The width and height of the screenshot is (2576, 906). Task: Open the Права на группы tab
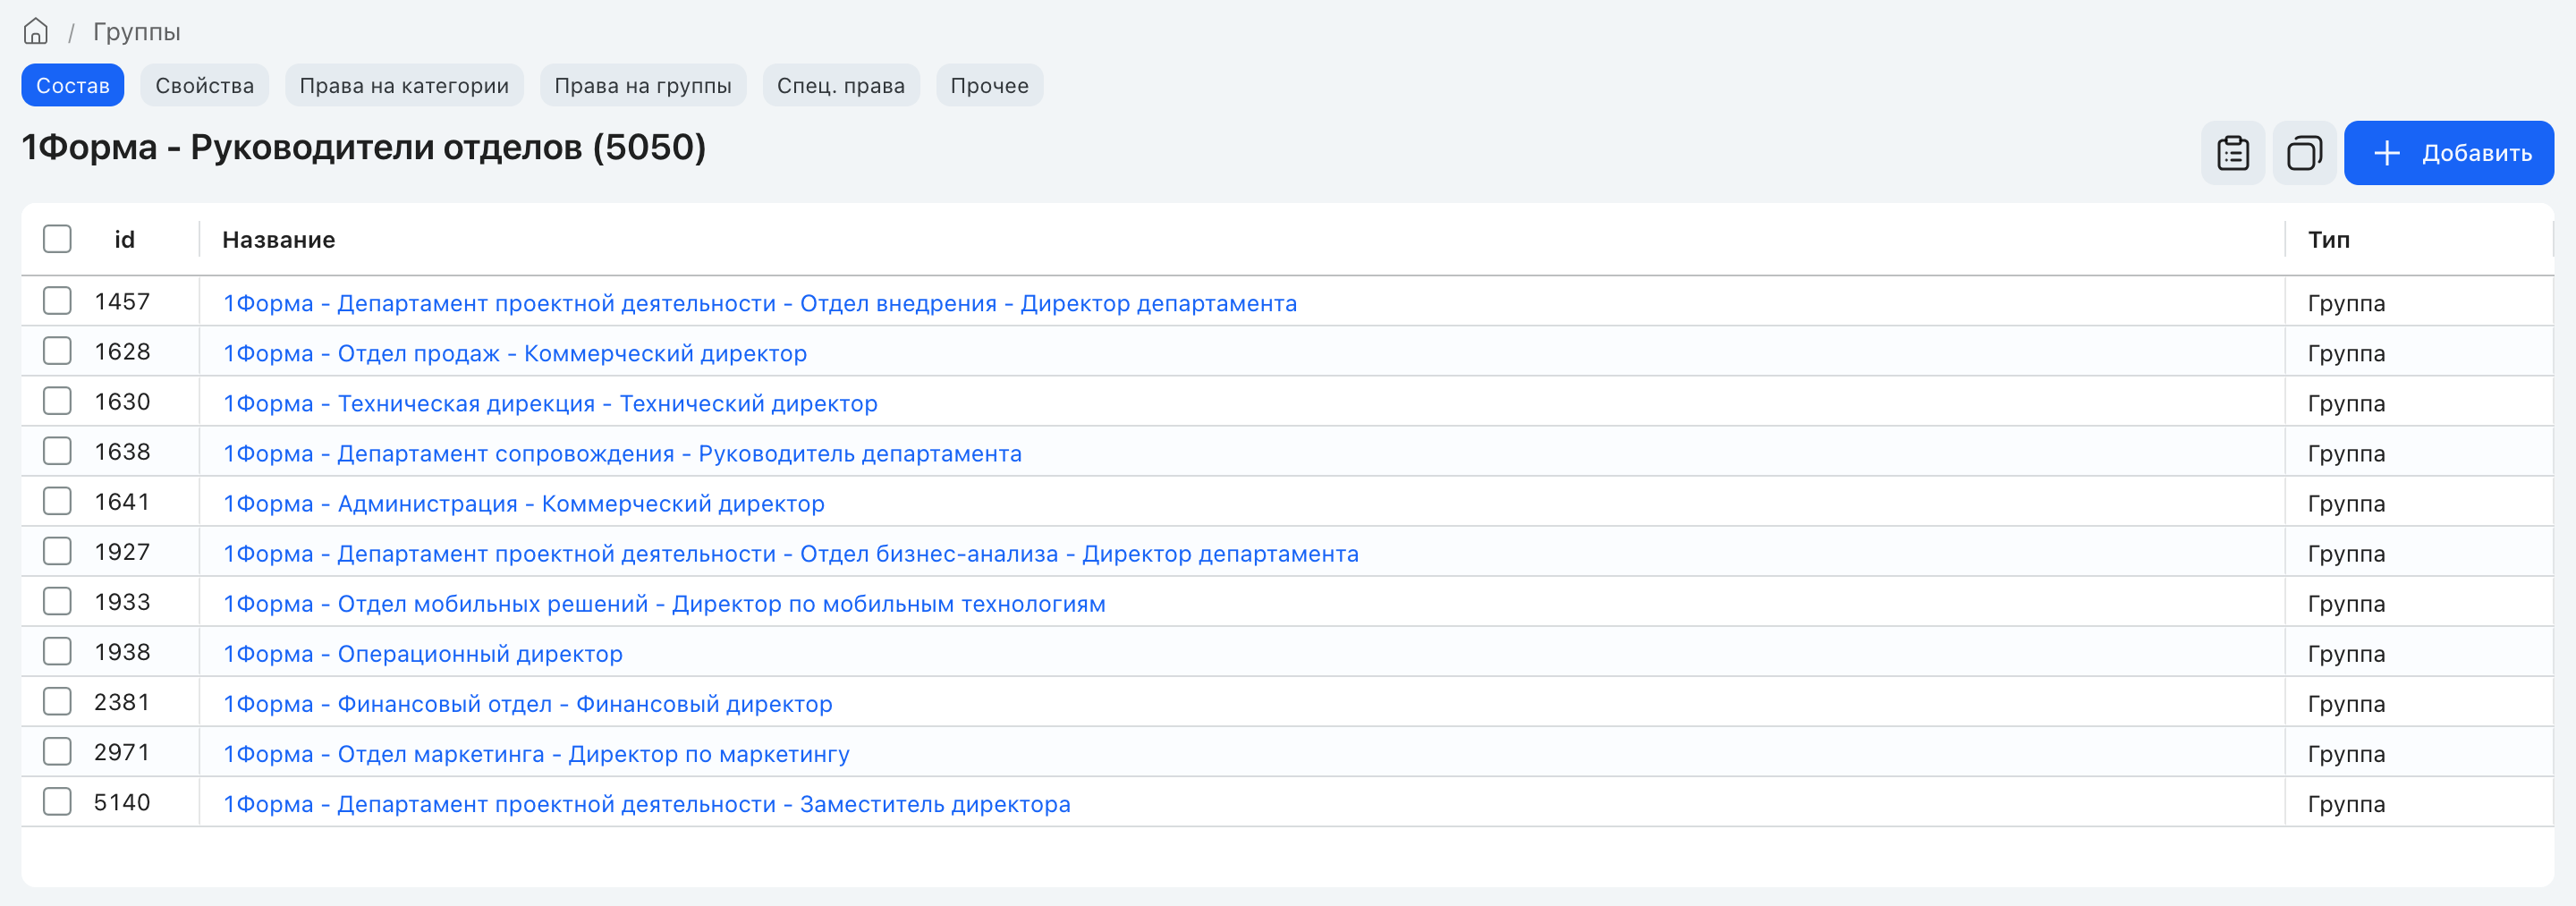pos(643,86)
